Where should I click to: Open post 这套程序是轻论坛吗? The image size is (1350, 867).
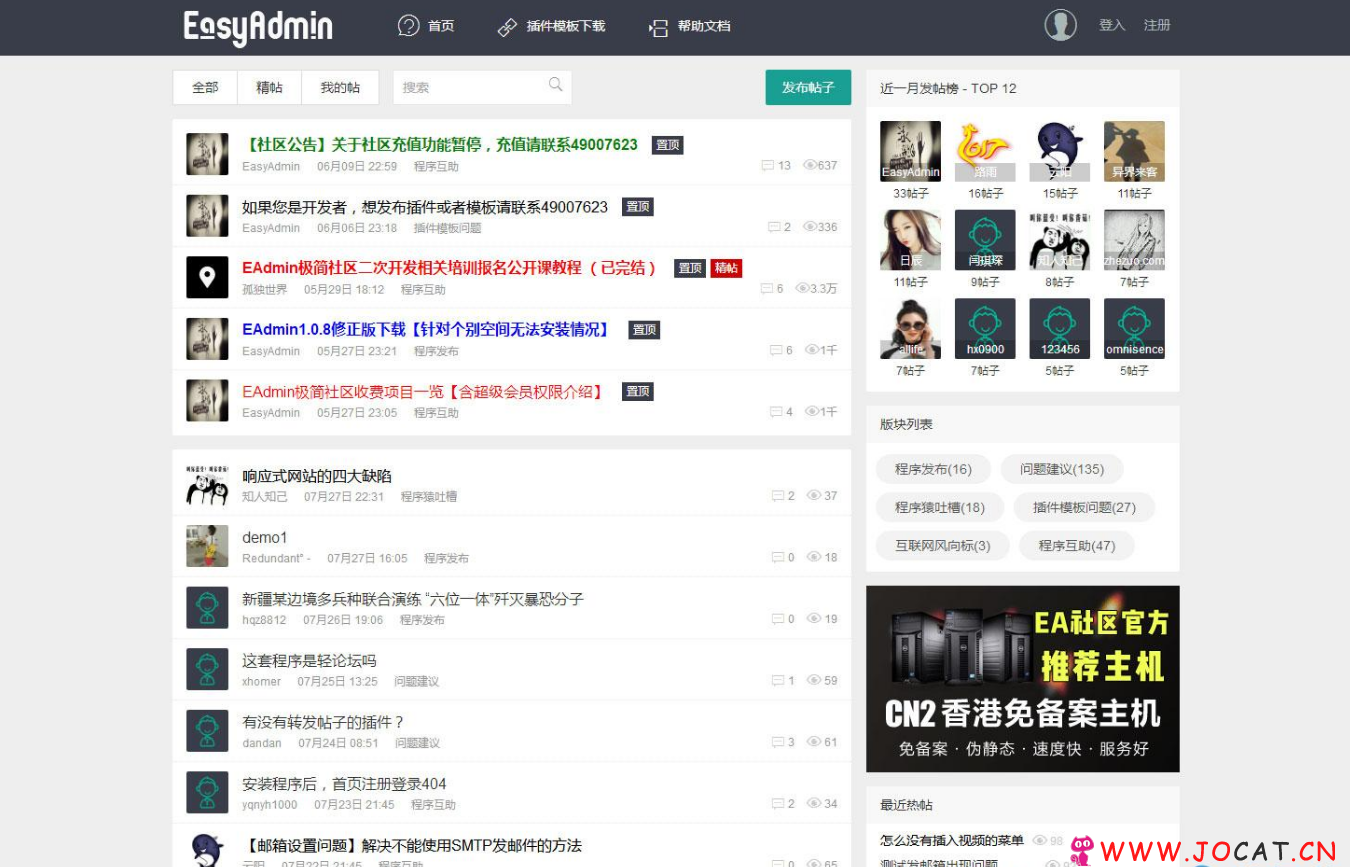point(309,660)
